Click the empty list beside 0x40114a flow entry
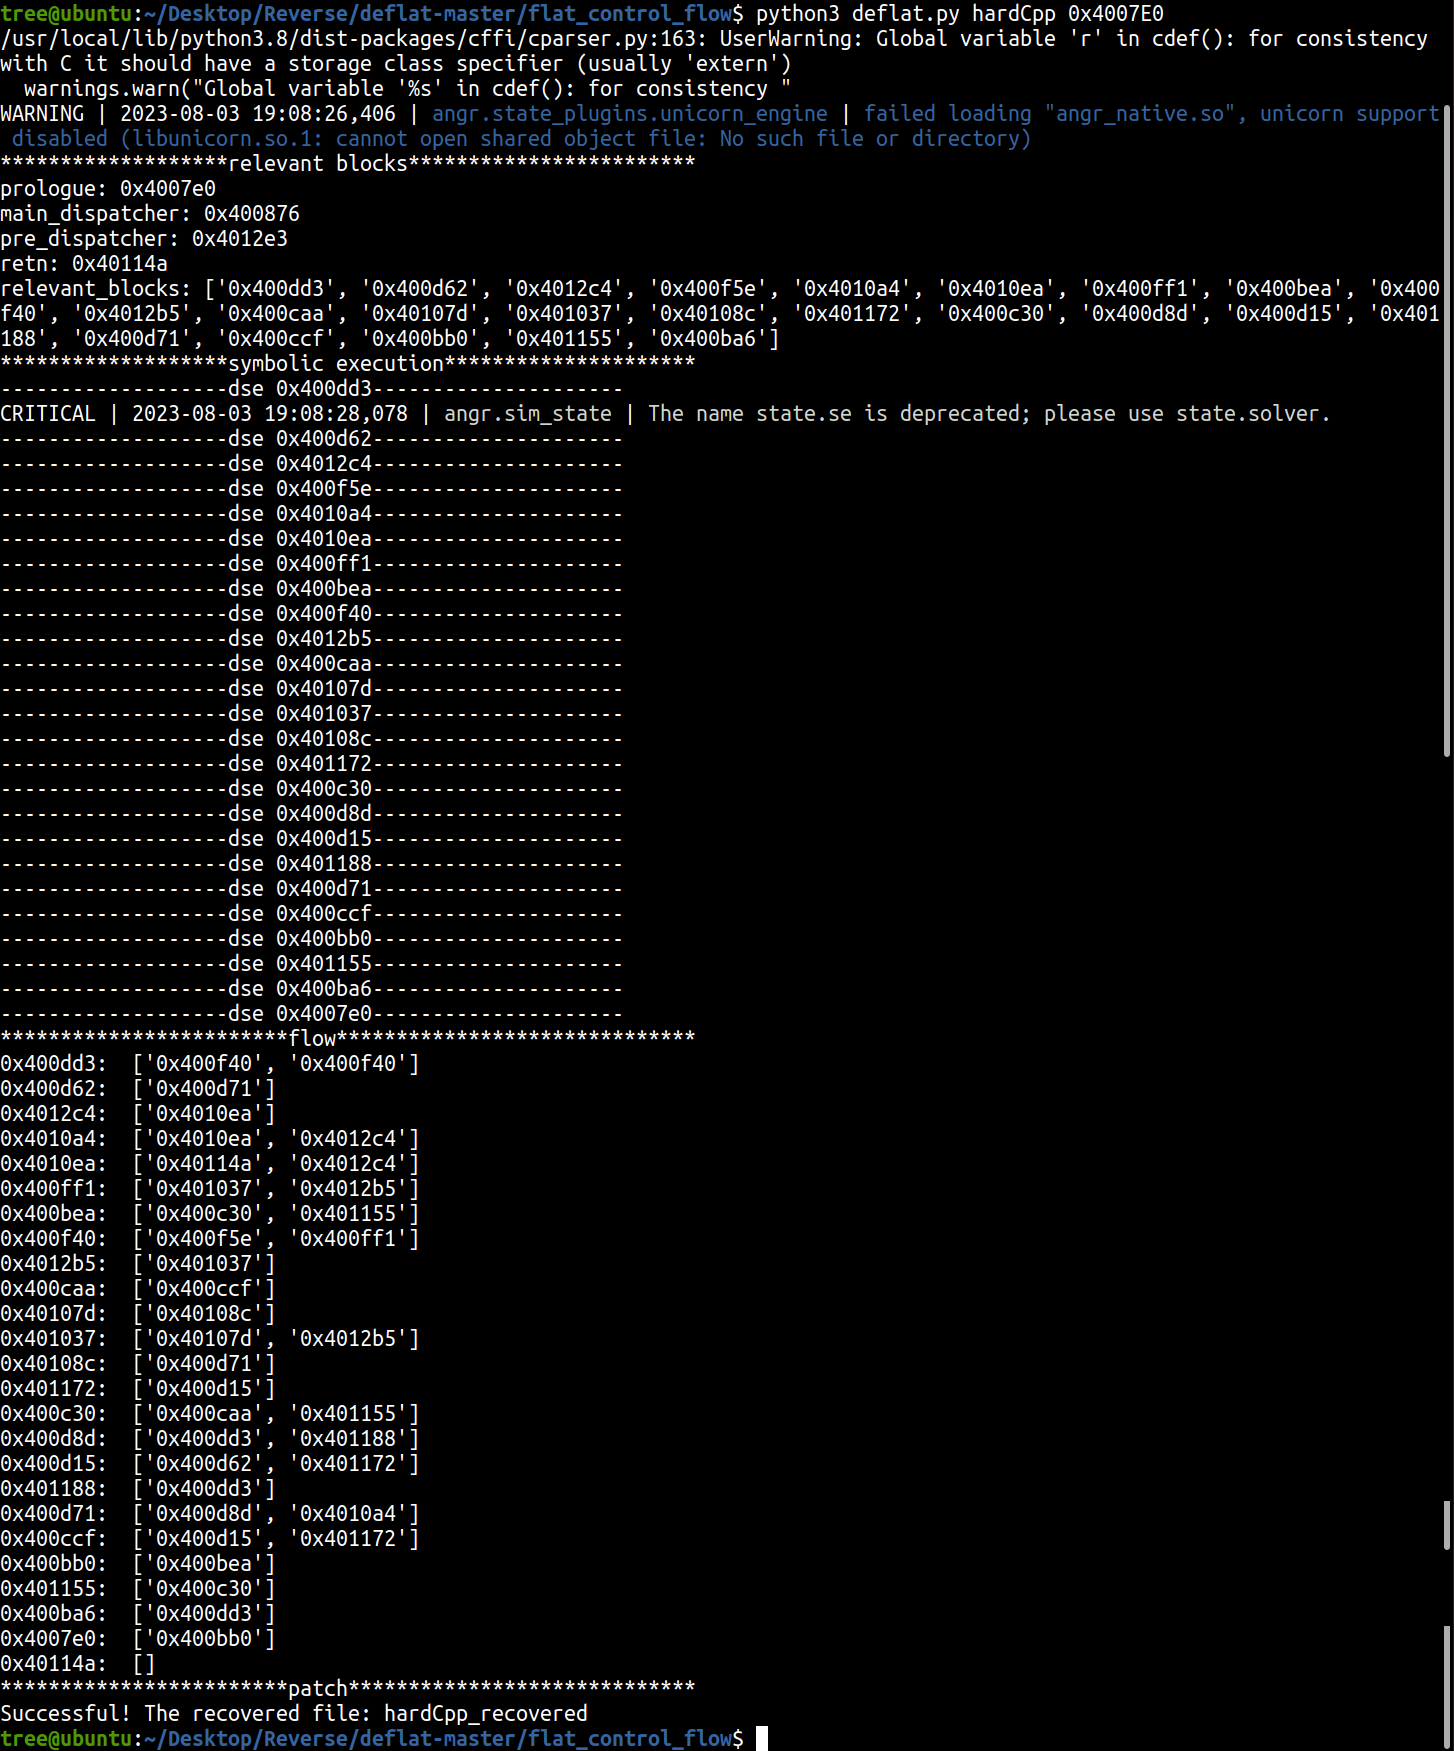The height and width of the screenshot is (1751, 1454). [144, 1663]
